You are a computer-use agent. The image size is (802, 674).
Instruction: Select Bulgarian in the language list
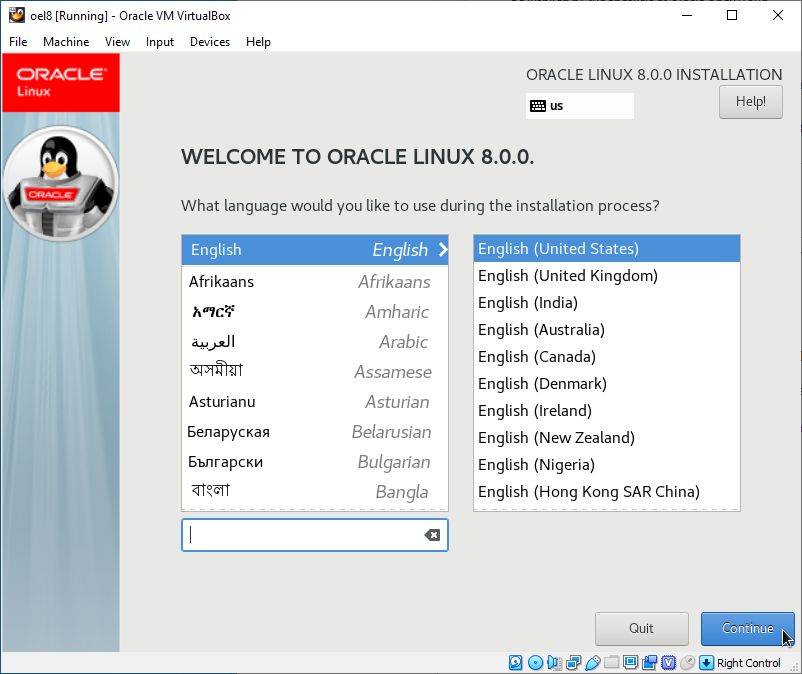click(315, 462)
